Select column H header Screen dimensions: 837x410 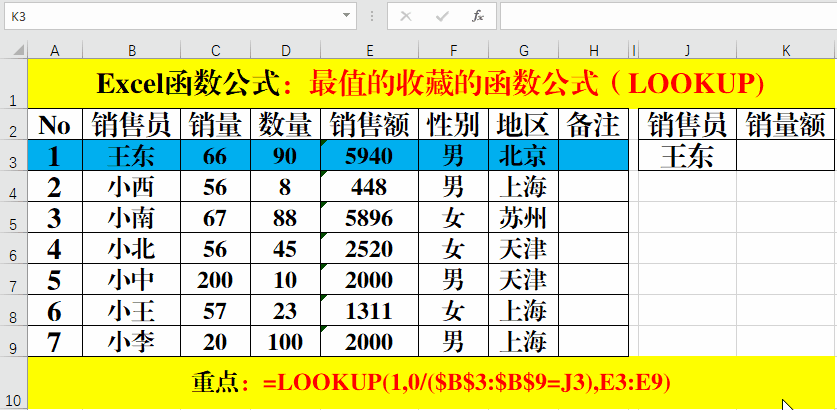tap(594, 51)
